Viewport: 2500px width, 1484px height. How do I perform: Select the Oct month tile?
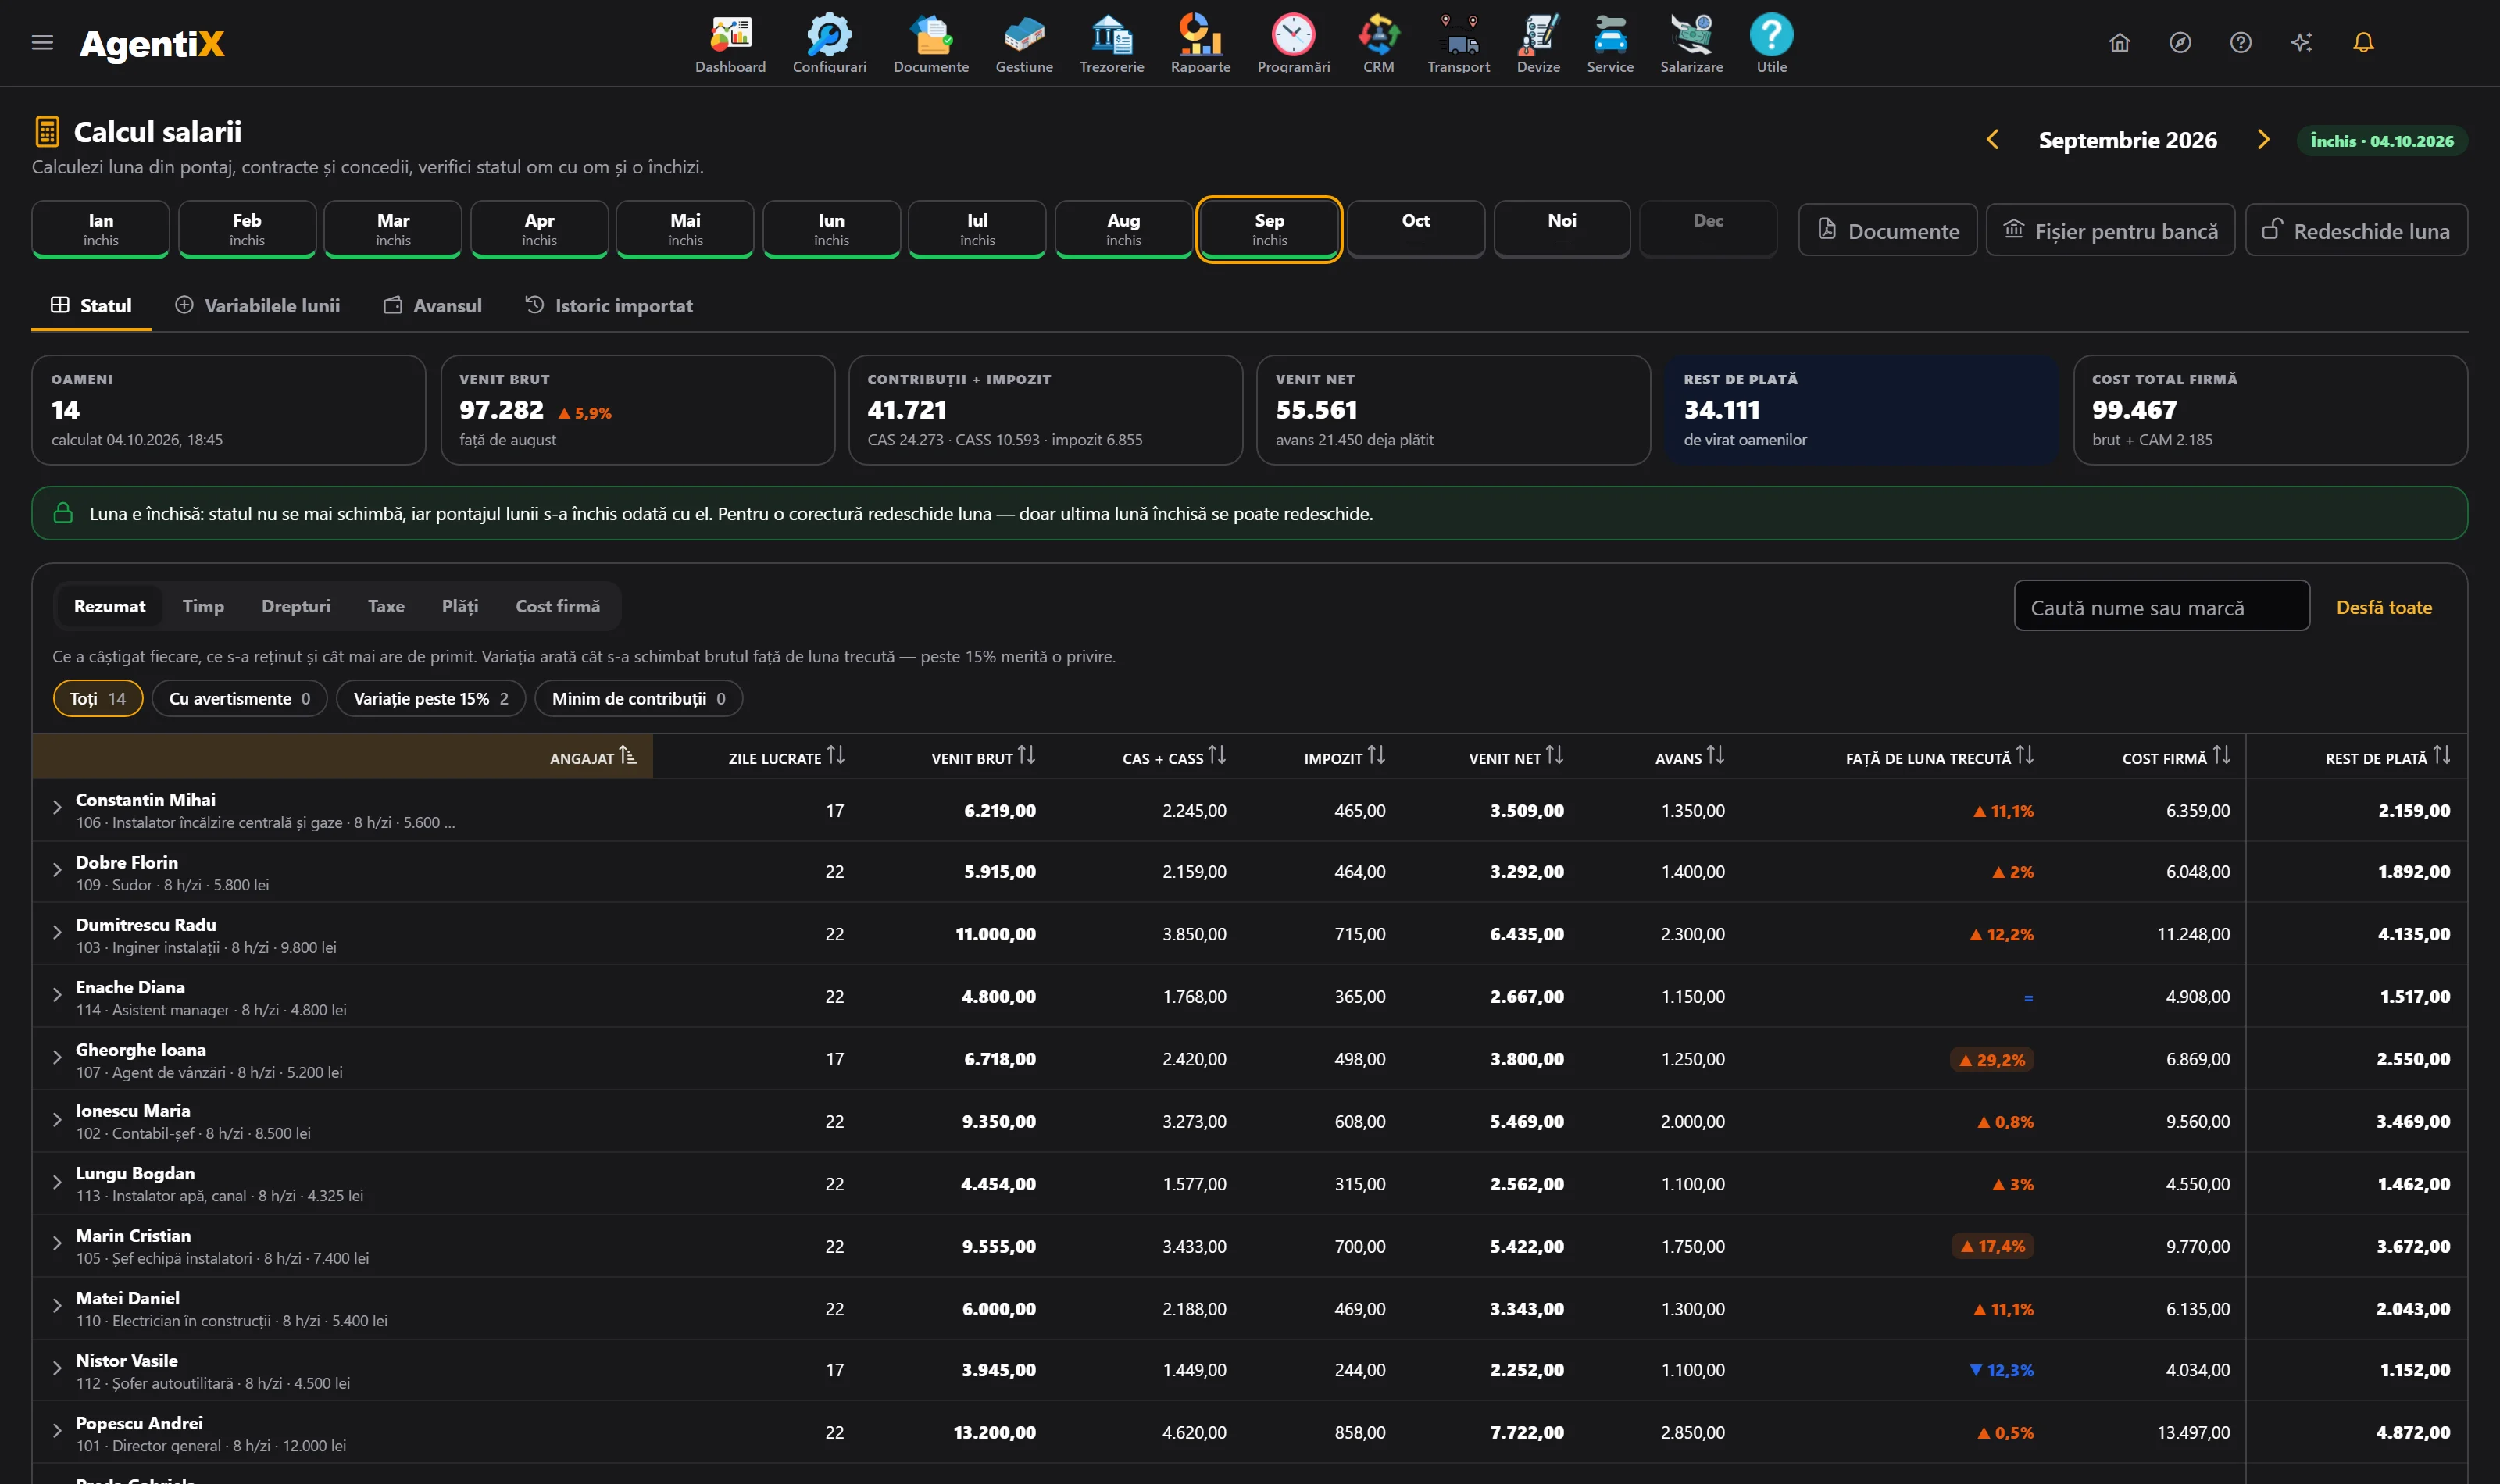pos(1415,229)
